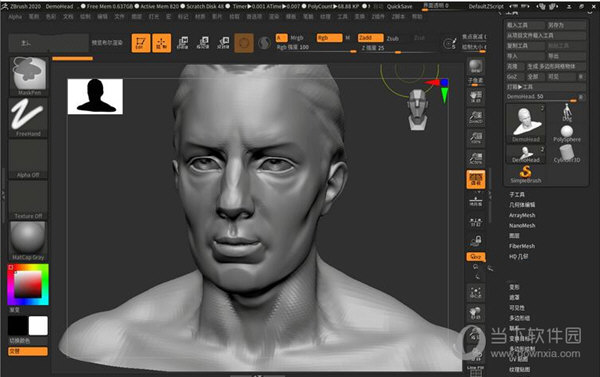Screen dimensions: 600x377
Task: Toggle the orange Edit mode button
Action: point(141,43)
